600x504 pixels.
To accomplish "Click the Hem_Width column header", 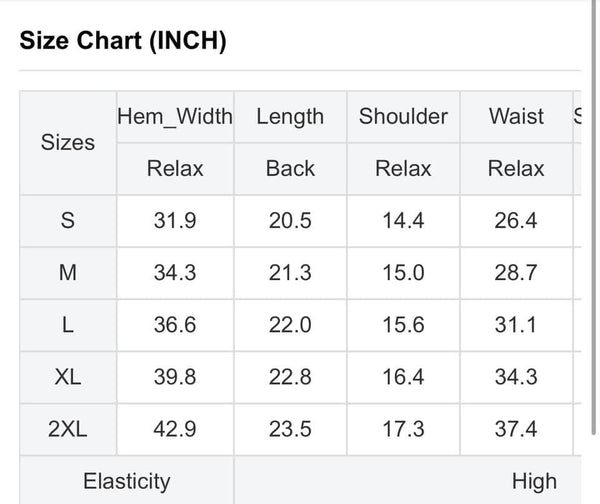I will 175,116.
